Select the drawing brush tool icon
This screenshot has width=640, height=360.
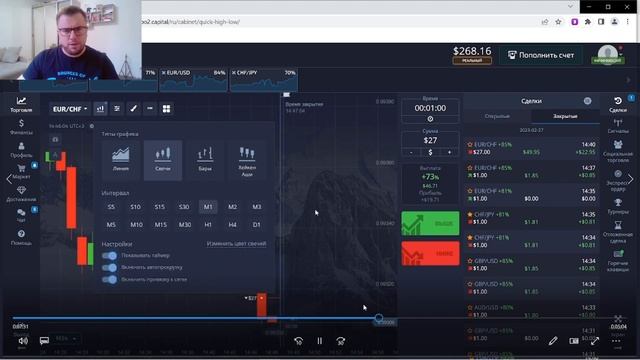pos(133,109)
